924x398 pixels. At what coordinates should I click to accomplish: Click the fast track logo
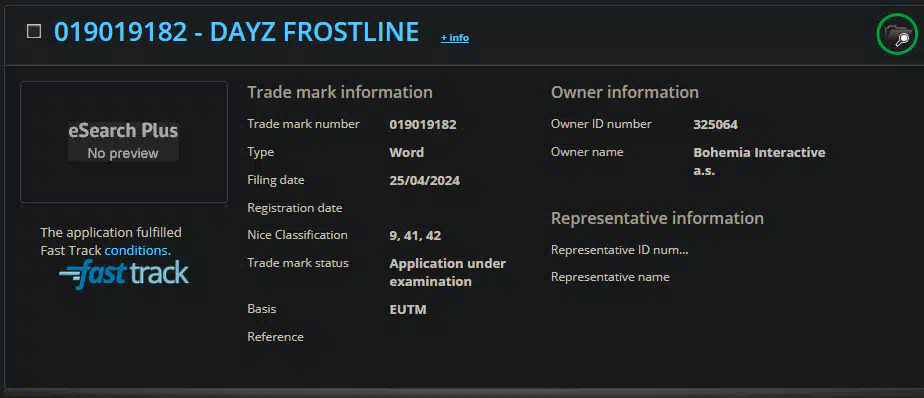[x=124, y=274]
